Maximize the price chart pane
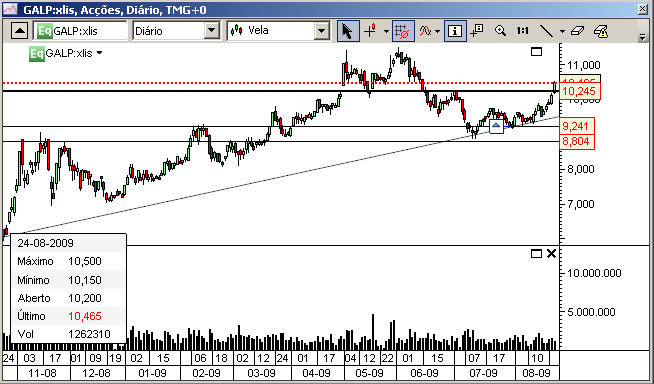 pyautogui.click(x=536, y=52)
